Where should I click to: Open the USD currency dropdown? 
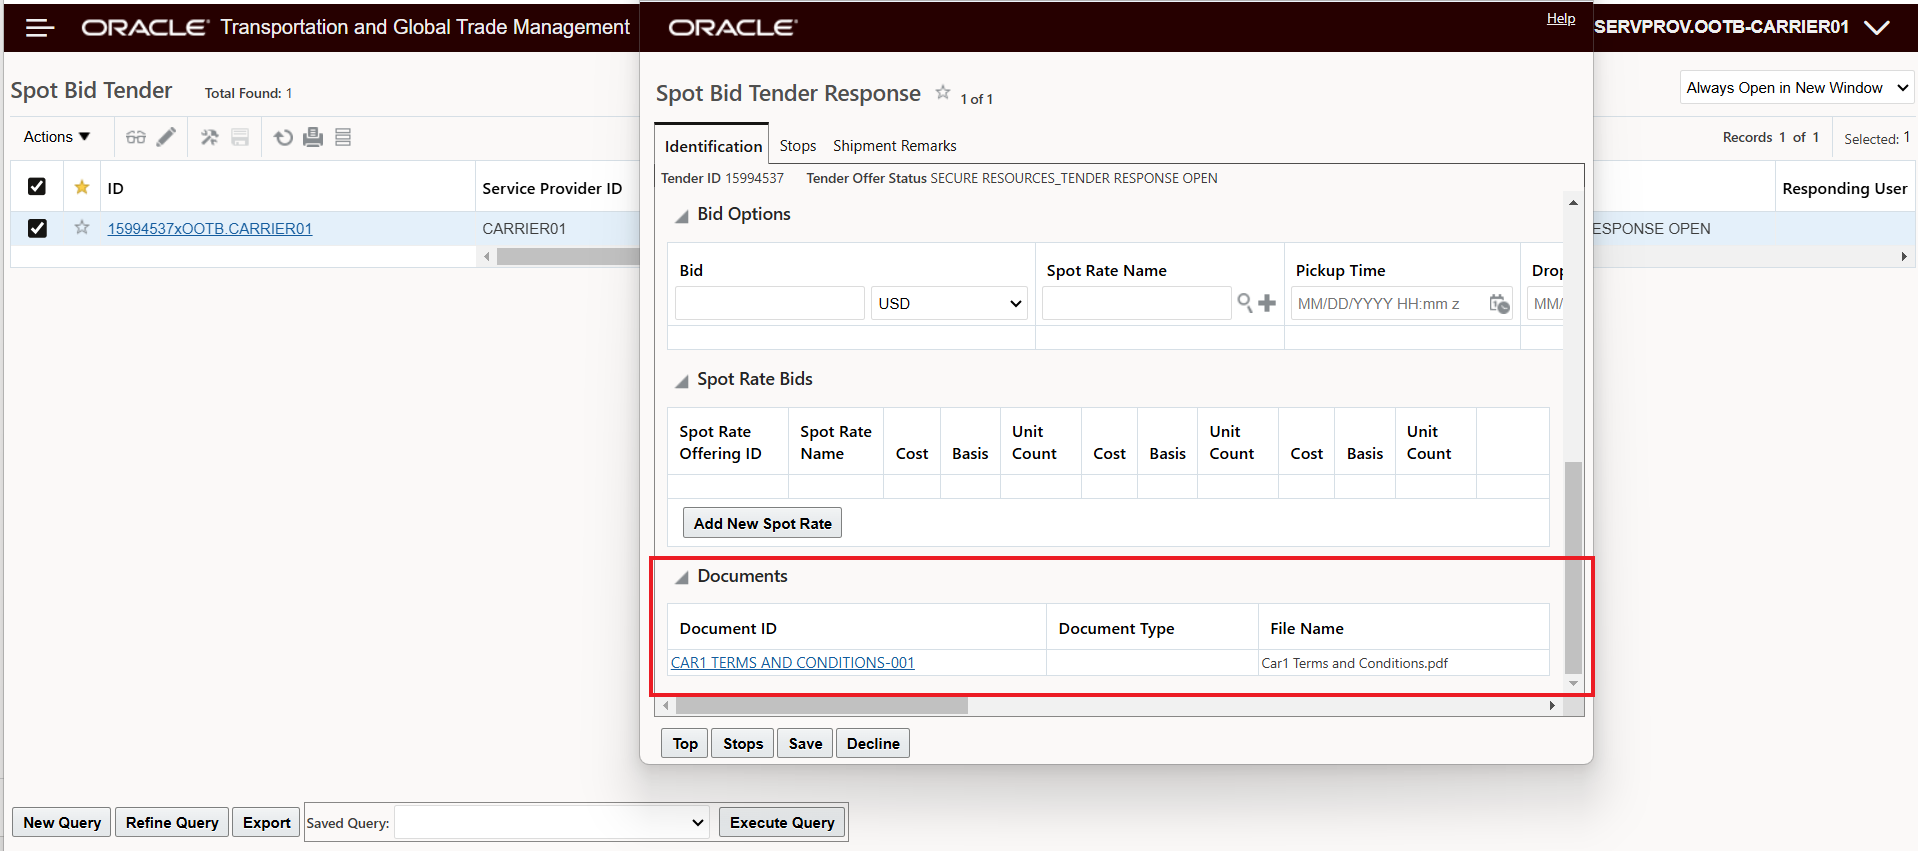tap(950, 303)
